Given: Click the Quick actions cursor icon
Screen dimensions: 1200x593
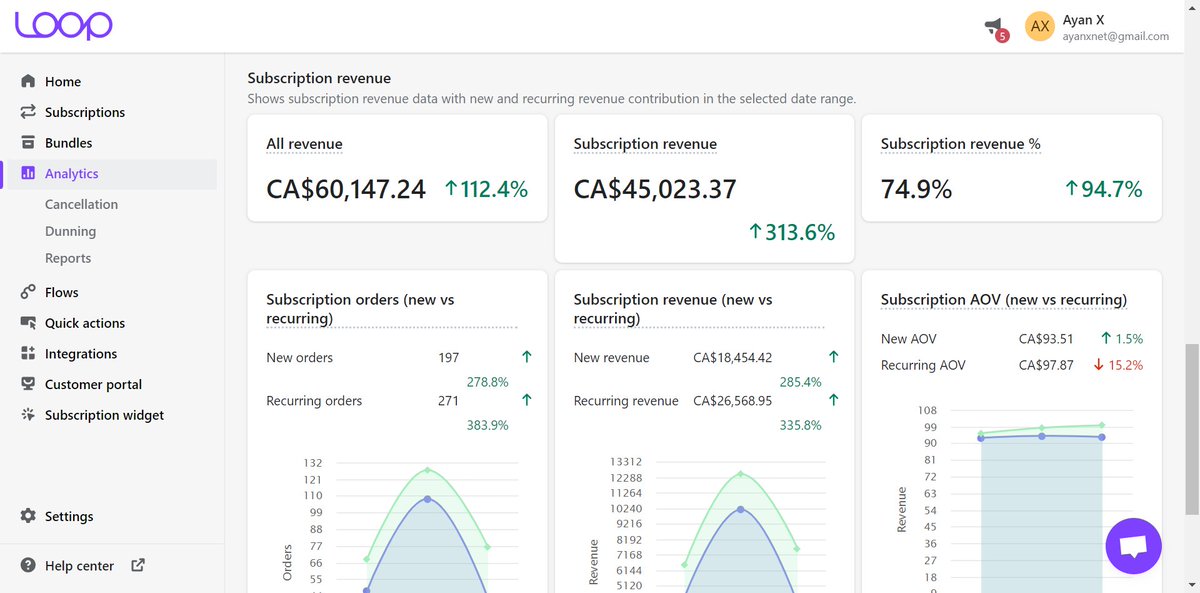Looking at the screenshot, I should point(28,323).
